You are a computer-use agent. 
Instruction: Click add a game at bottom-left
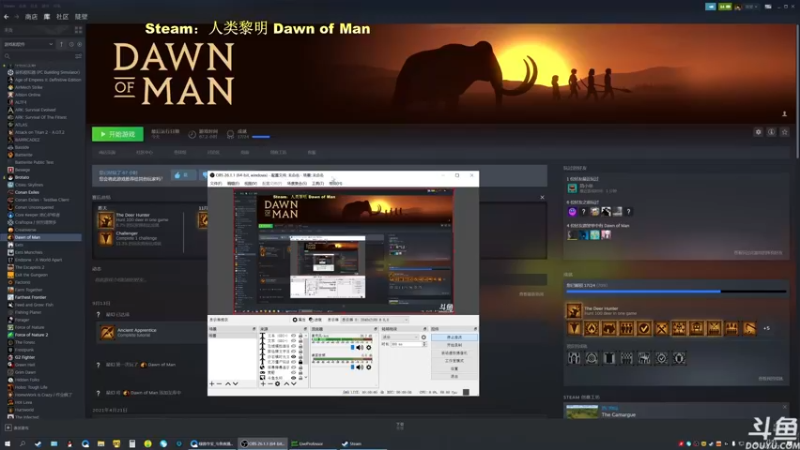coord(17,428)
